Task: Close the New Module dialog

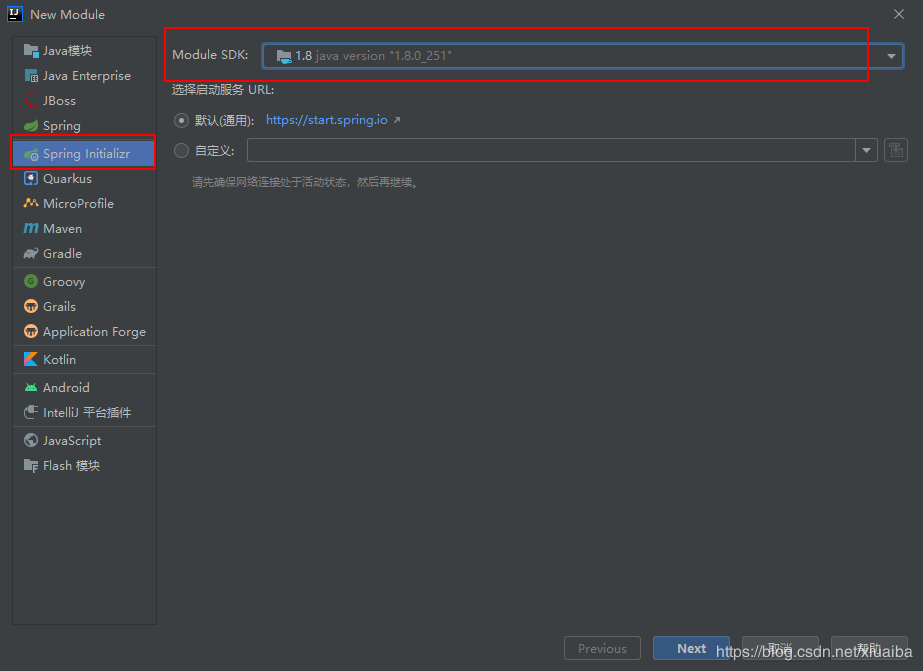Action: click(x=899, y=14)
